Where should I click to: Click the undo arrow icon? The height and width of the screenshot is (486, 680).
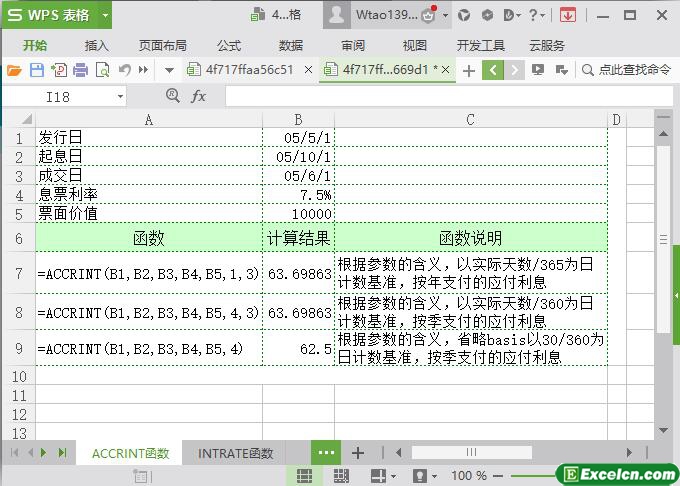tap(124, 70)
